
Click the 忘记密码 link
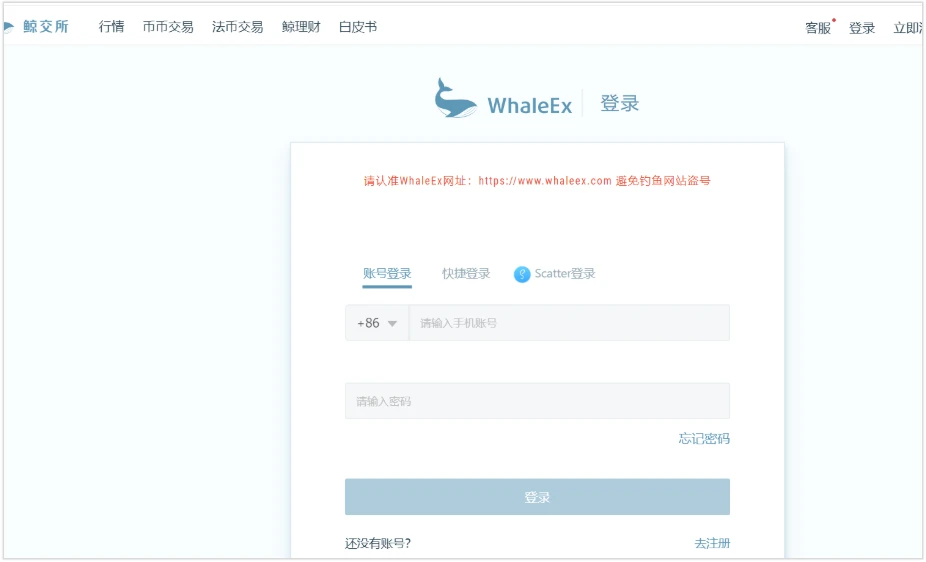coord(704,439)
